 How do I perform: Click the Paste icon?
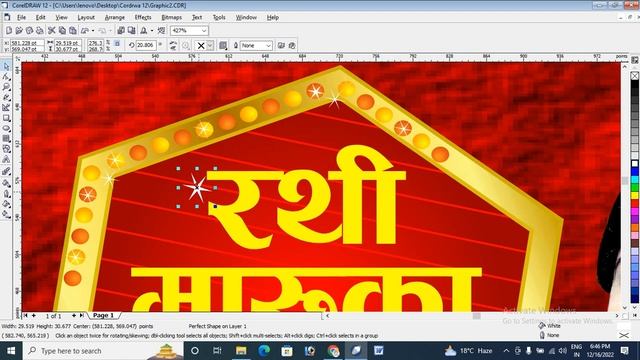pos(73,31)
